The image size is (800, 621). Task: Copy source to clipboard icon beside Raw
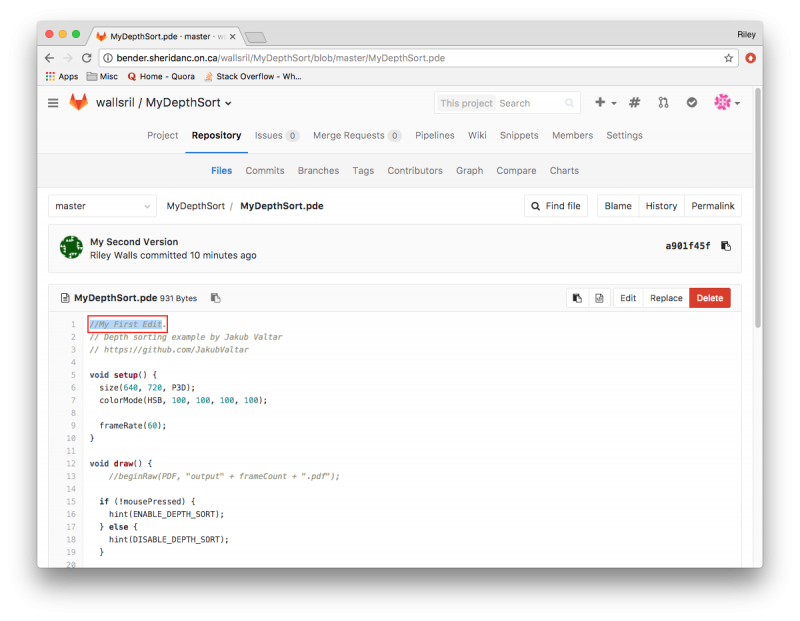click(x=578, y=298)
